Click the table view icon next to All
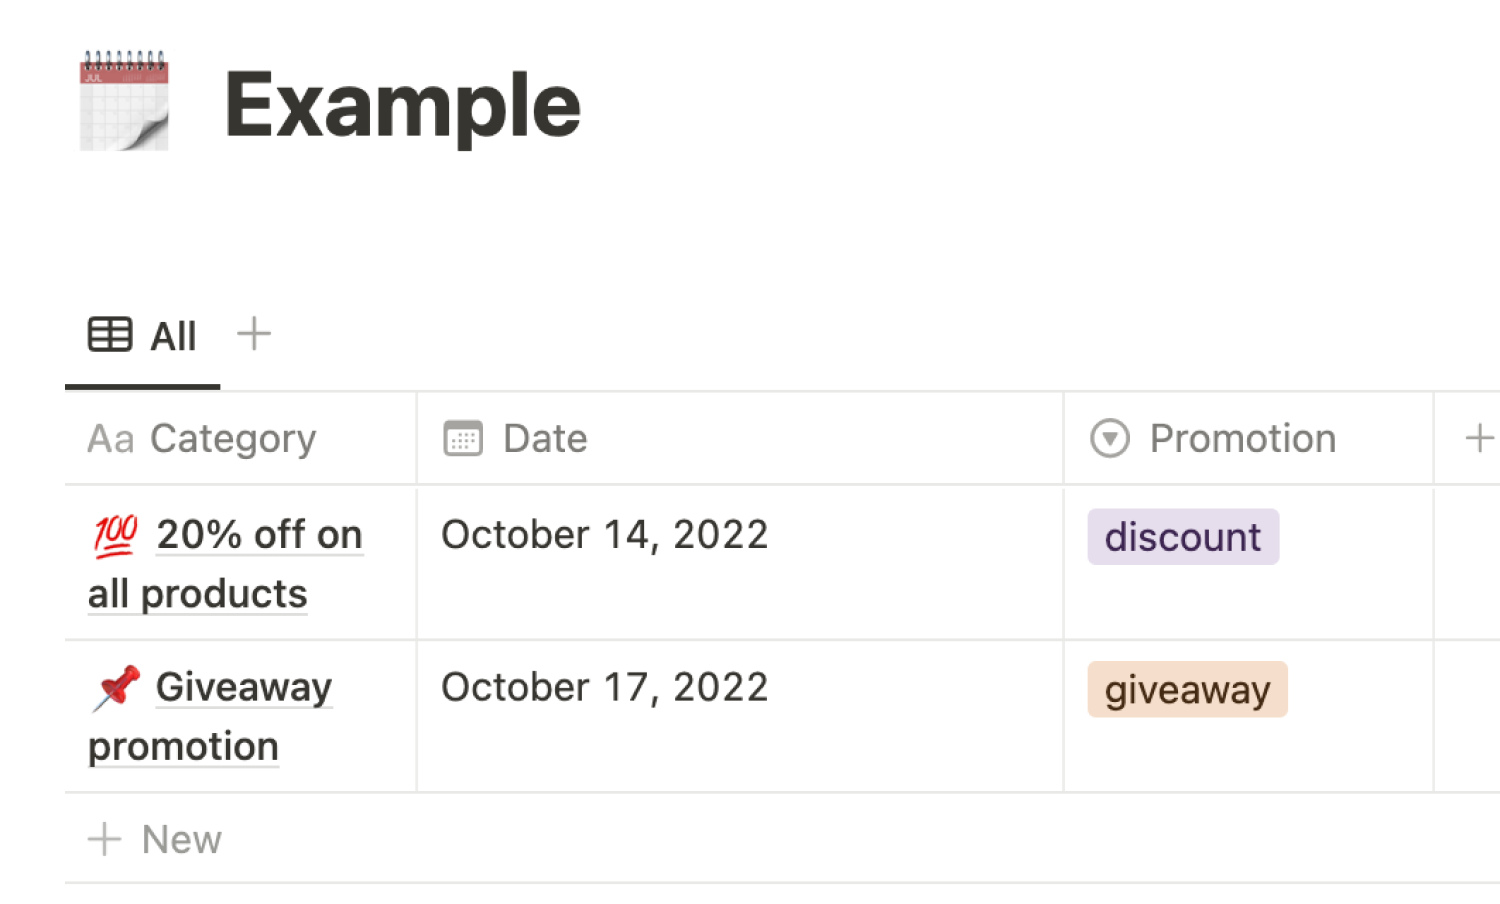This screenshot has width=1500, height=904. coord(110,335)
